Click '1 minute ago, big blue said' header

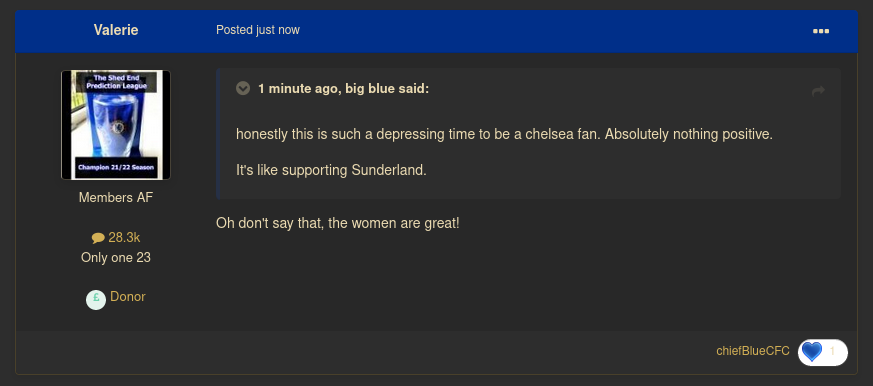pos(344,89)
